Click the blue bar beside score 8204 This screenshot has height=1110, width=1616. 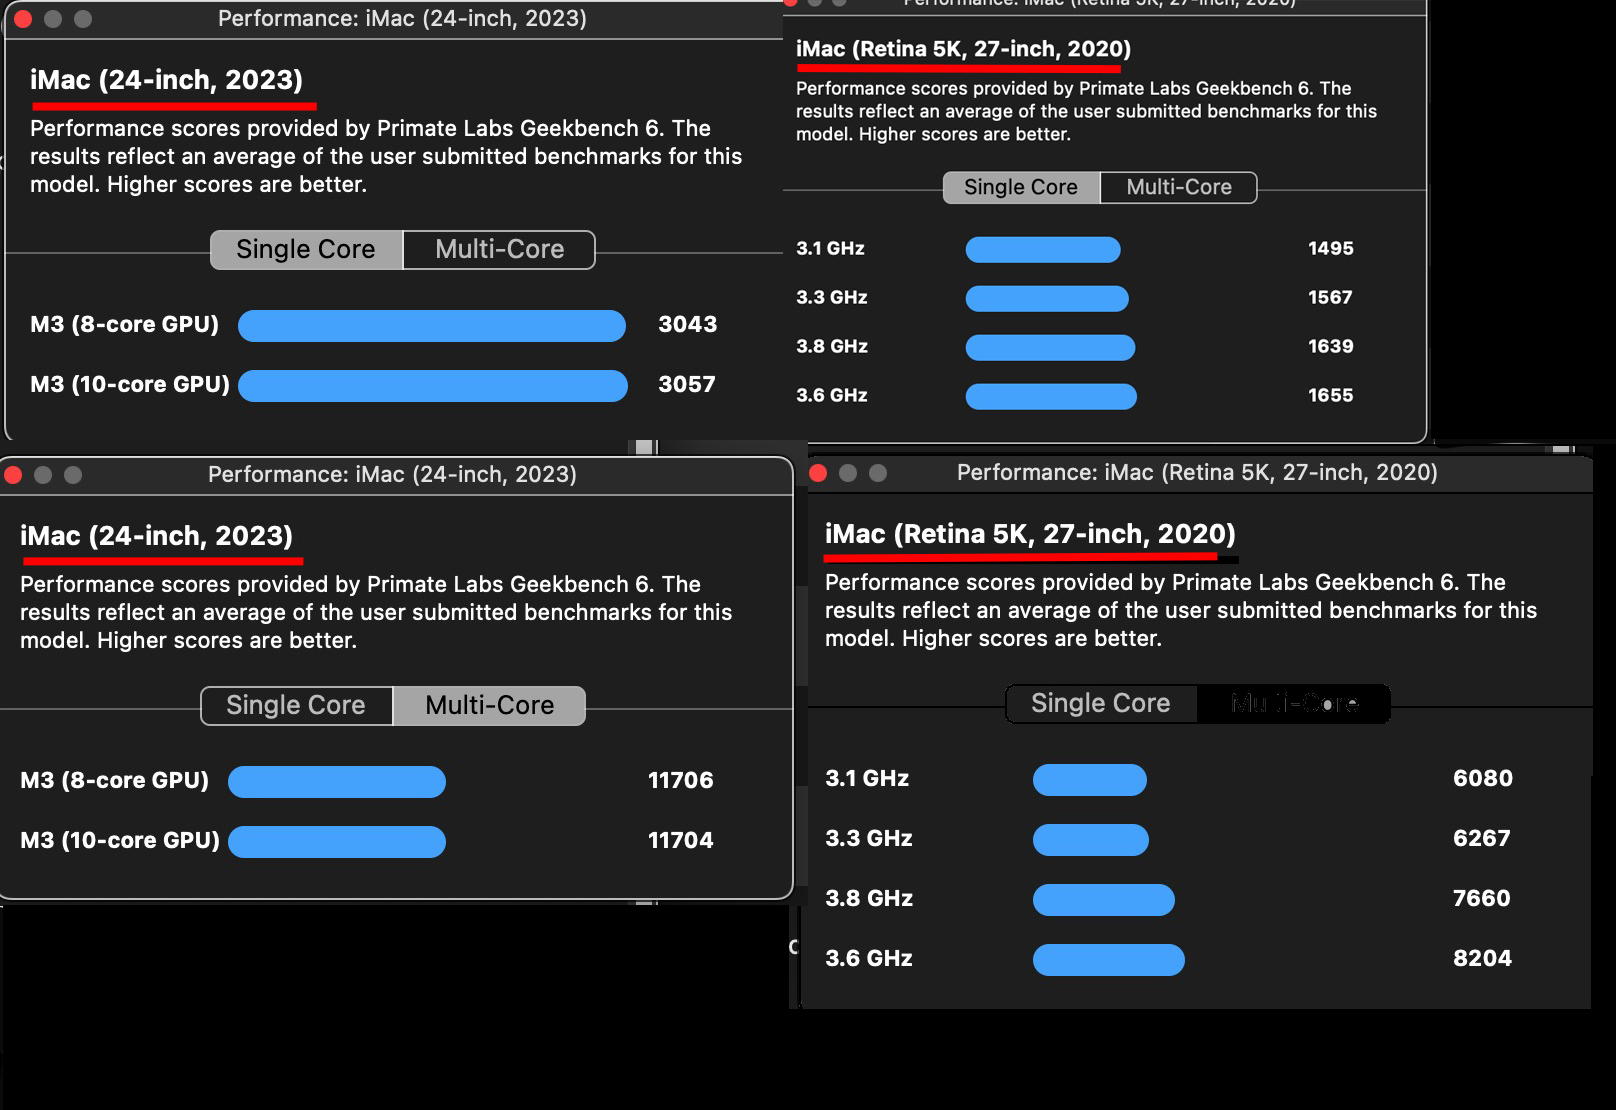pos(1109,959)
